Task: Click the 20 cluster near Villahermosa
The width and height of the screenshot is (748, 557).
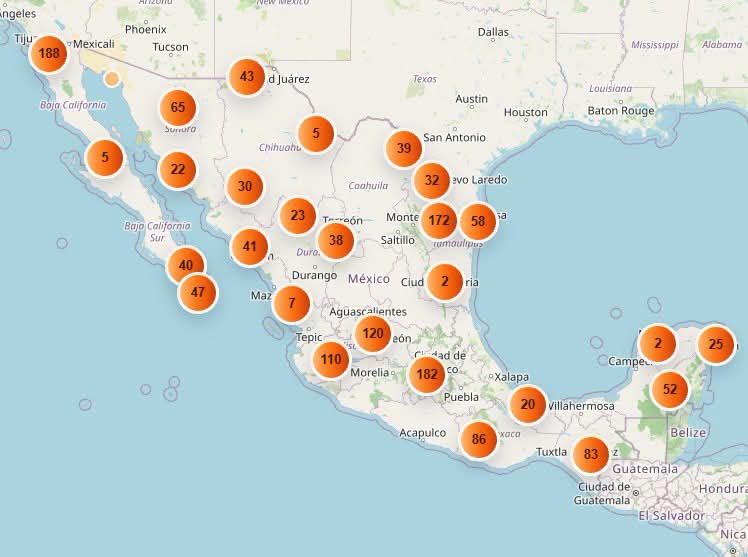Action: [528, 405]
